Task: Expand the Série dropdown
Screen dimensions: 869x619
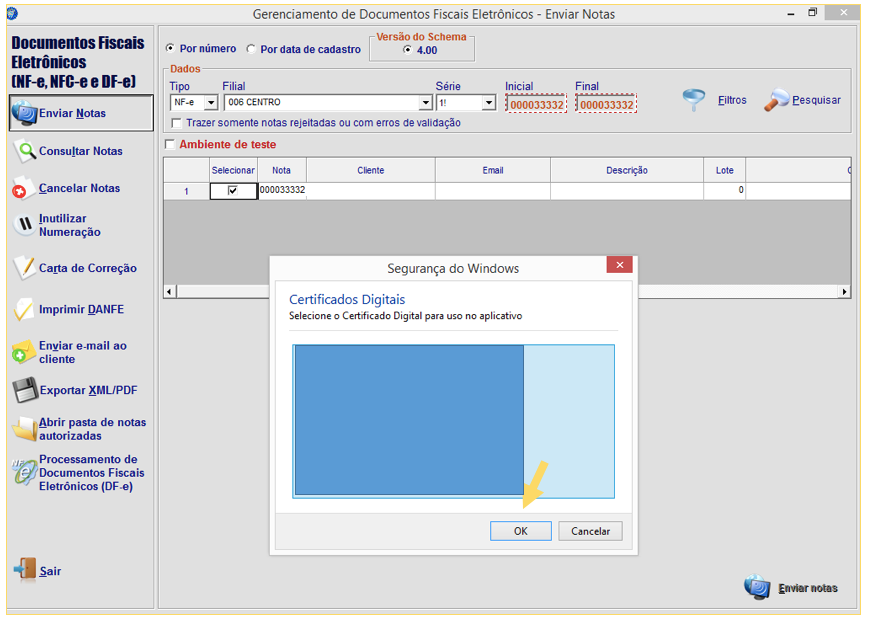Action: click(488, 103)
